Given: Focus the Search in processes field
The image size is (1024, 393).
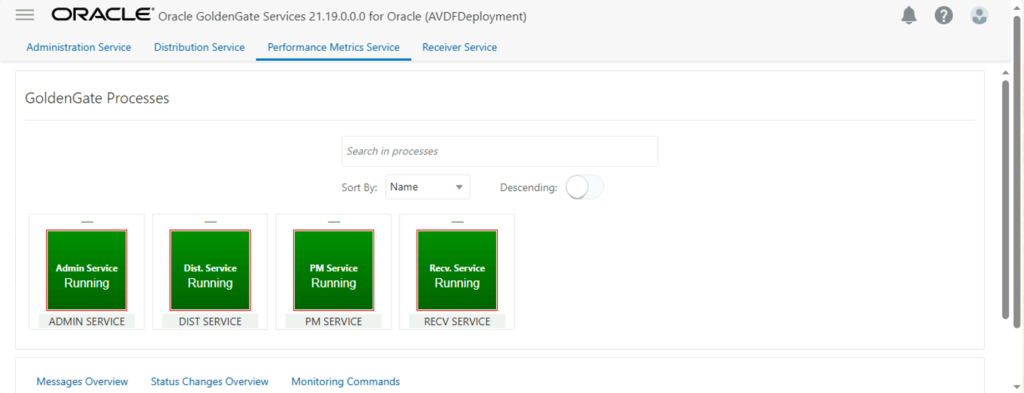Looking at the screenshot, I should click(x=500, y=151).
